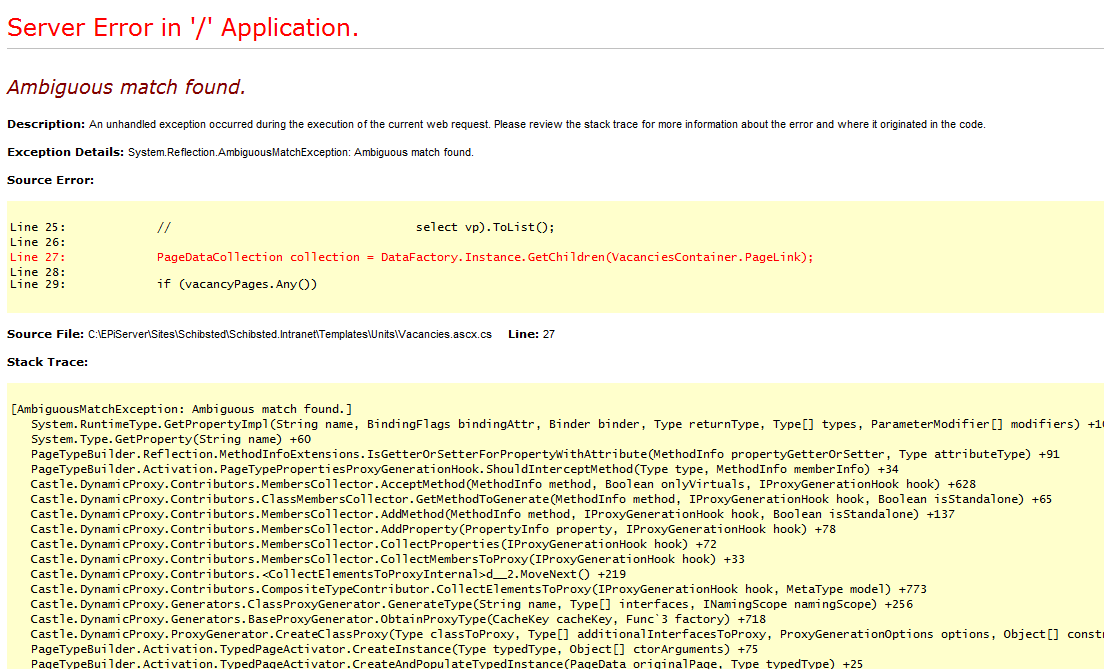The image size is (1104, 669).
Task: Click the red highlighted Line 27 code
Action: pos(485,257)
